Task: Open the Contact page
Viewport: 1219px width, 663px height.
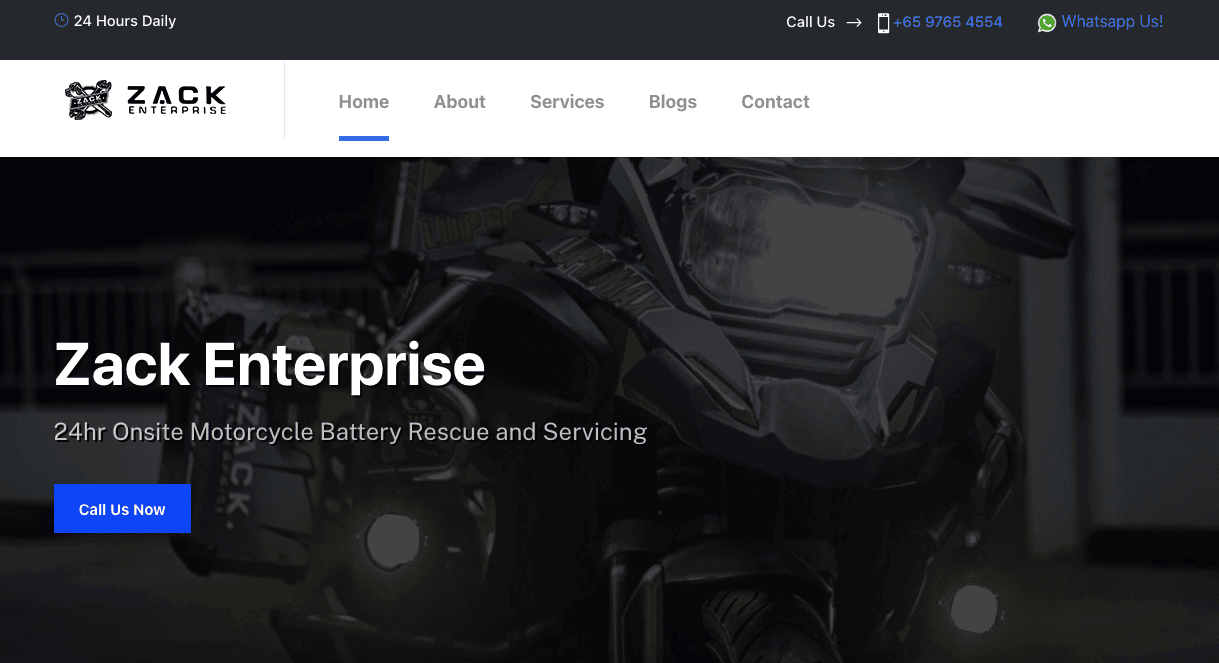Action: point(775,102)
